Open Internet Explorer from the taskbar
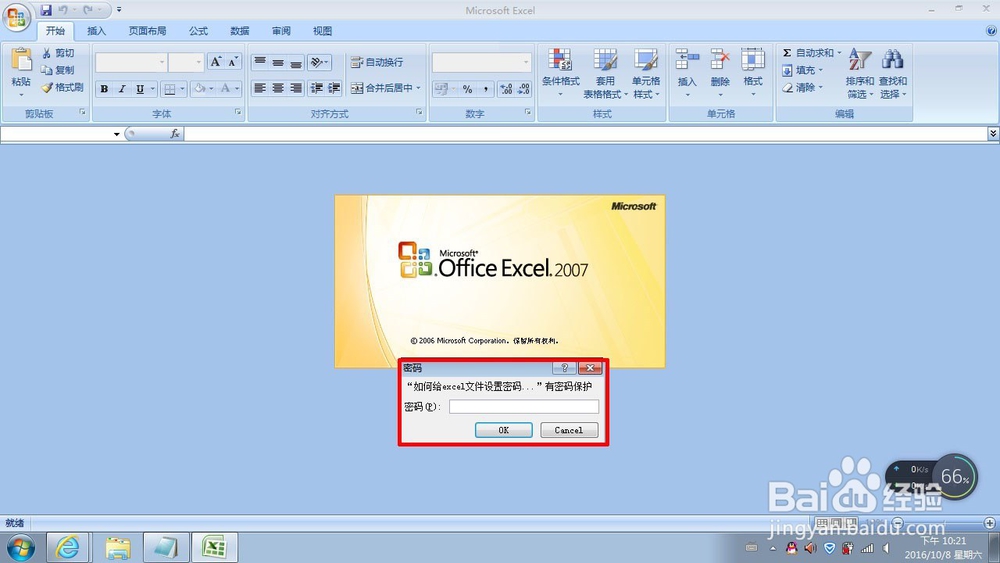Viewport: 1000px width, 563px height. [67, 547]
